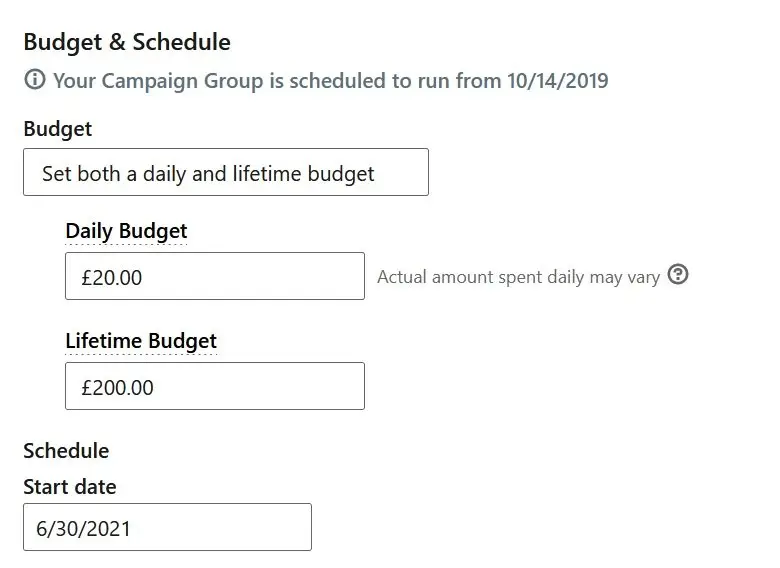Focus the Lifetime Budget input field

[214, 386]
